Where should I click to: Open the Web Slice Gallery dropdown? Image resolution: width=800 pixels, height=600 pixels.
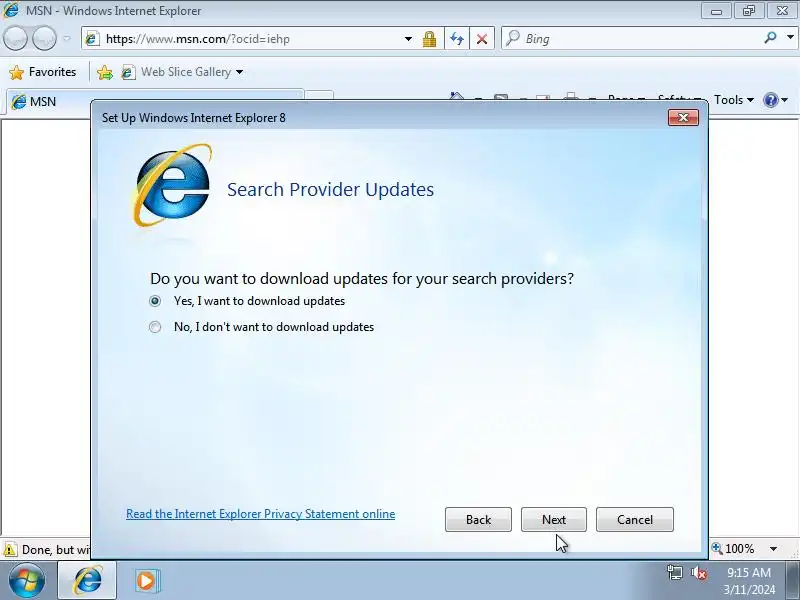(x=240, y=72)
